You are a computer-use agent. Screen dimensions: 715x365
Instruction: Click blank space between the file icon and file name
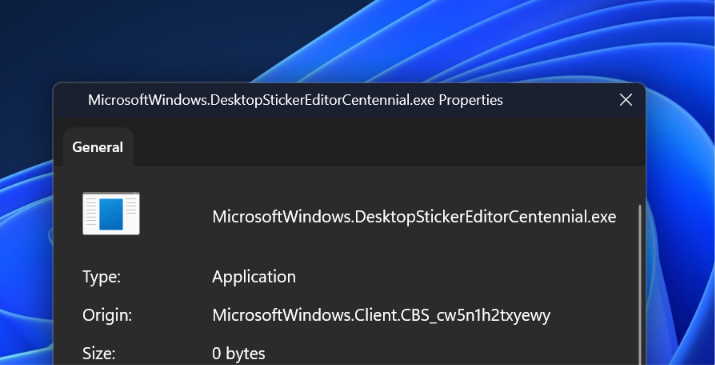click(176, 214)
